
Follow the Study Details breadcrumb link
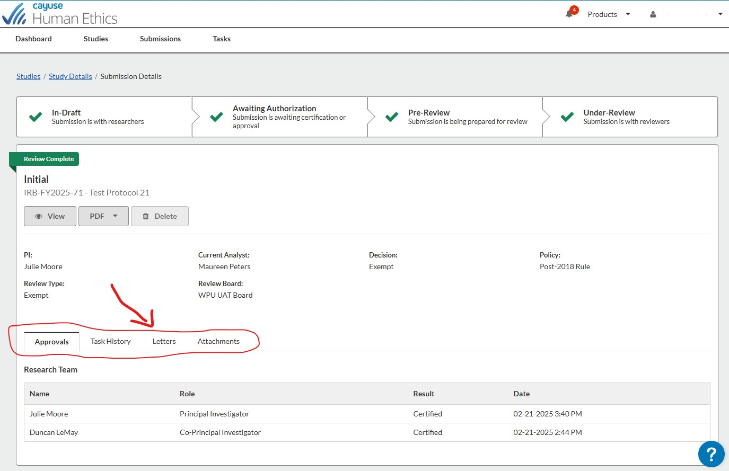point(70,76)
